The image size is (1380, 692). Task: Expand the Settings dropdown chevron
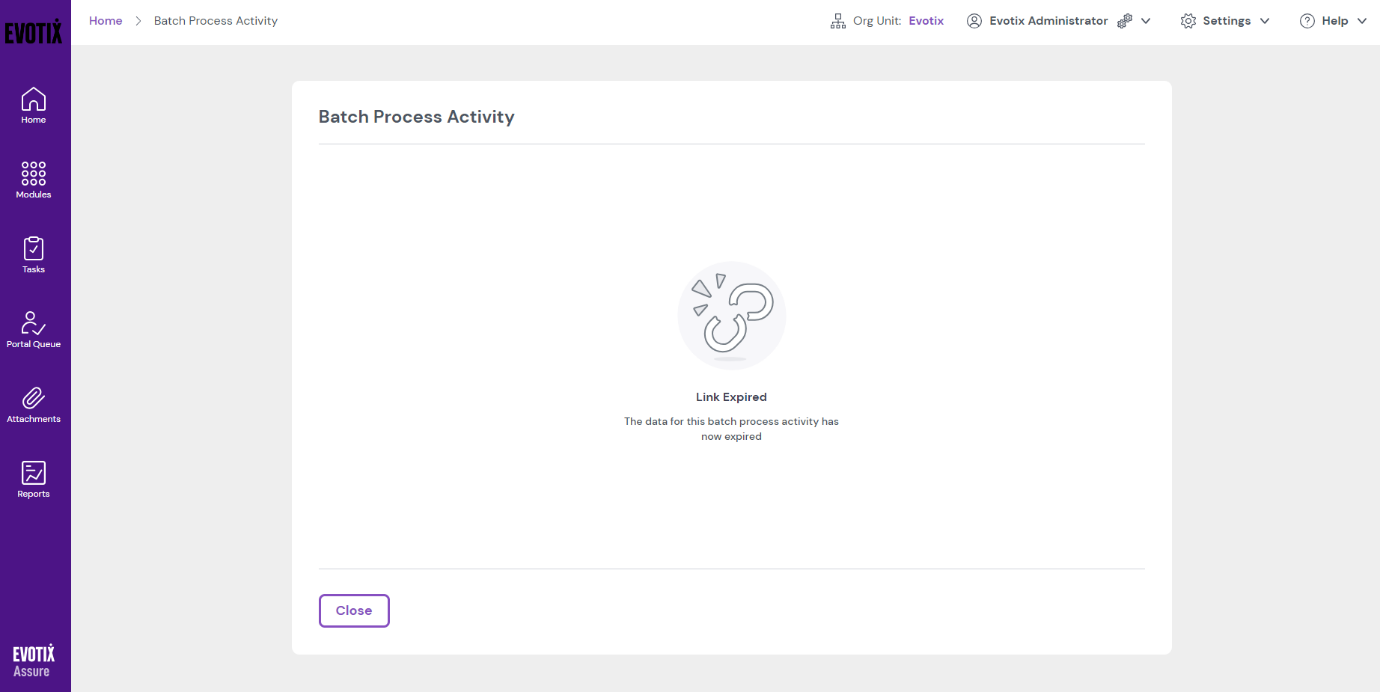pos(1265,21)
